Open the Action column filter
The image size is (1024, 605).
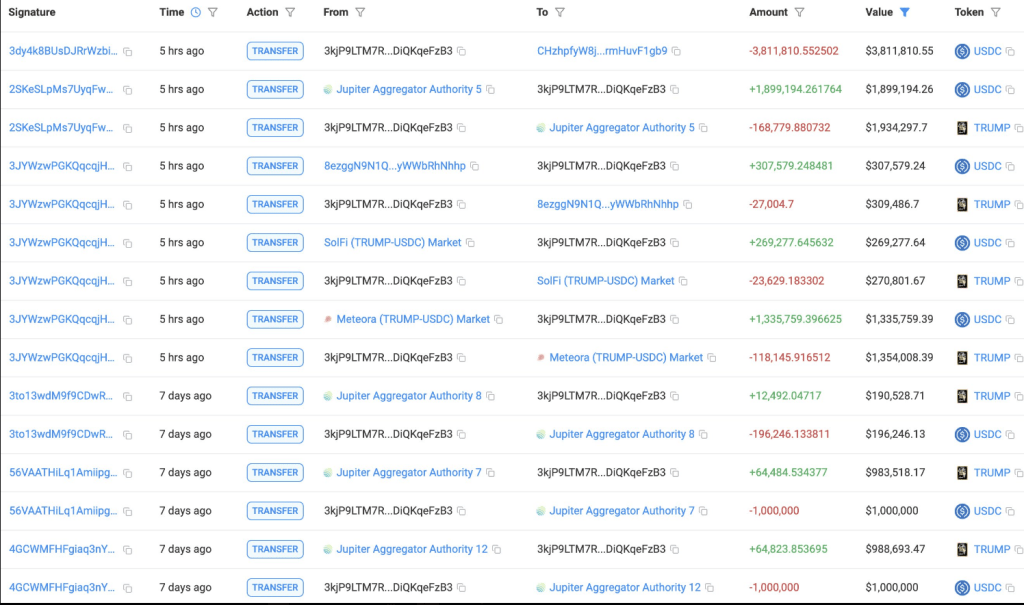pyautogui.click(x=290, y=13)
